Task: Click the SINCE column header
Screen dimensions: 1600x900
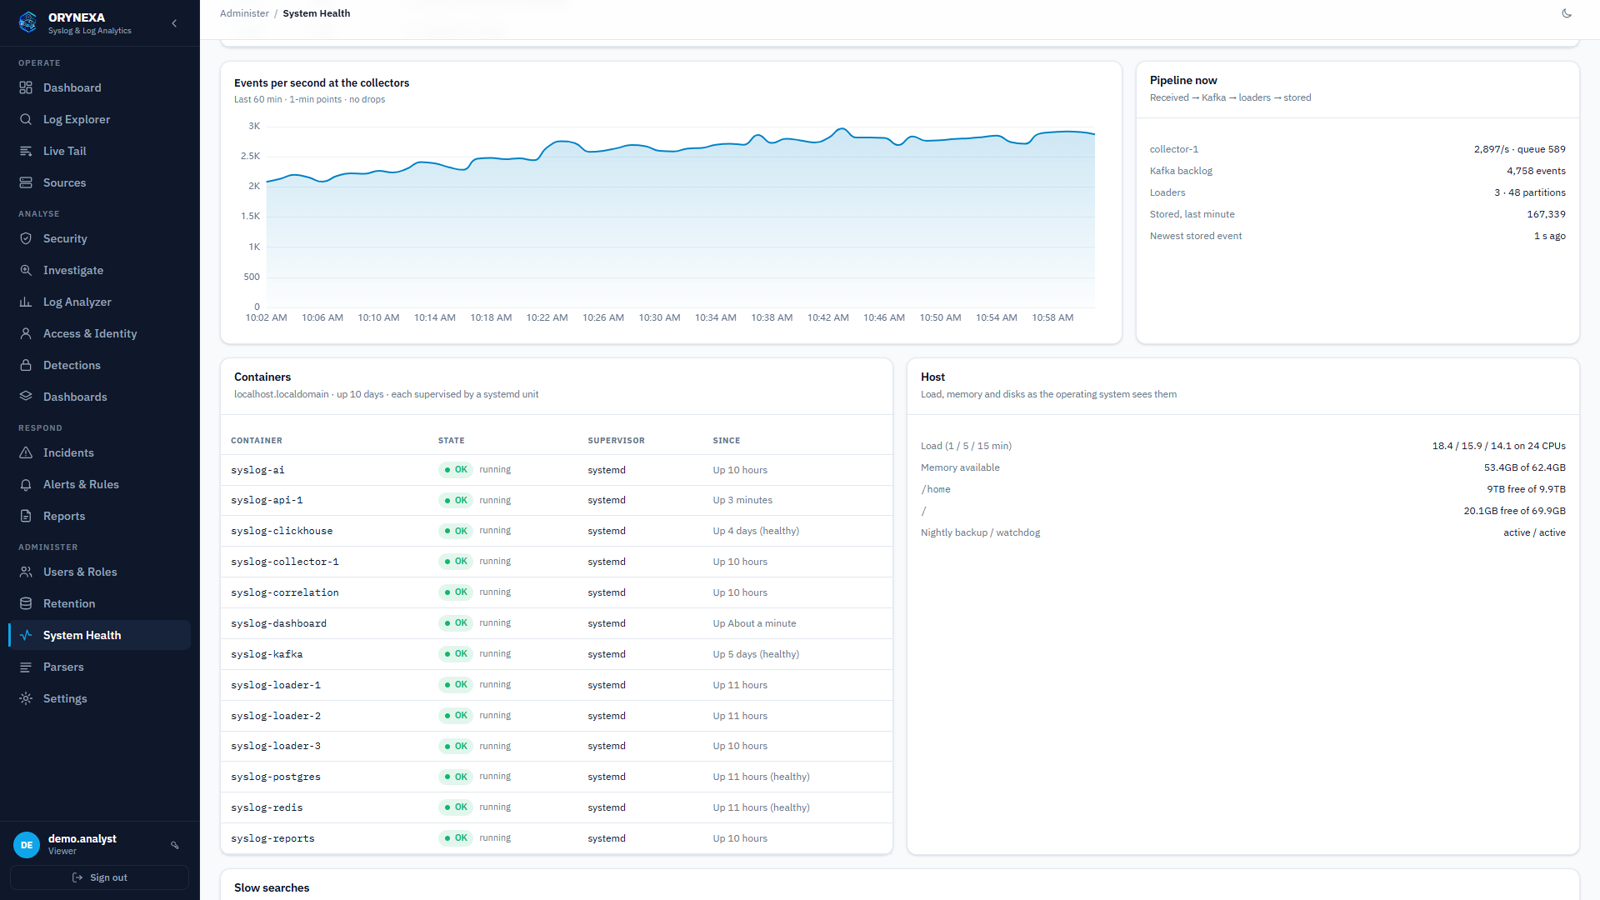Action: [x=726, y=440]
